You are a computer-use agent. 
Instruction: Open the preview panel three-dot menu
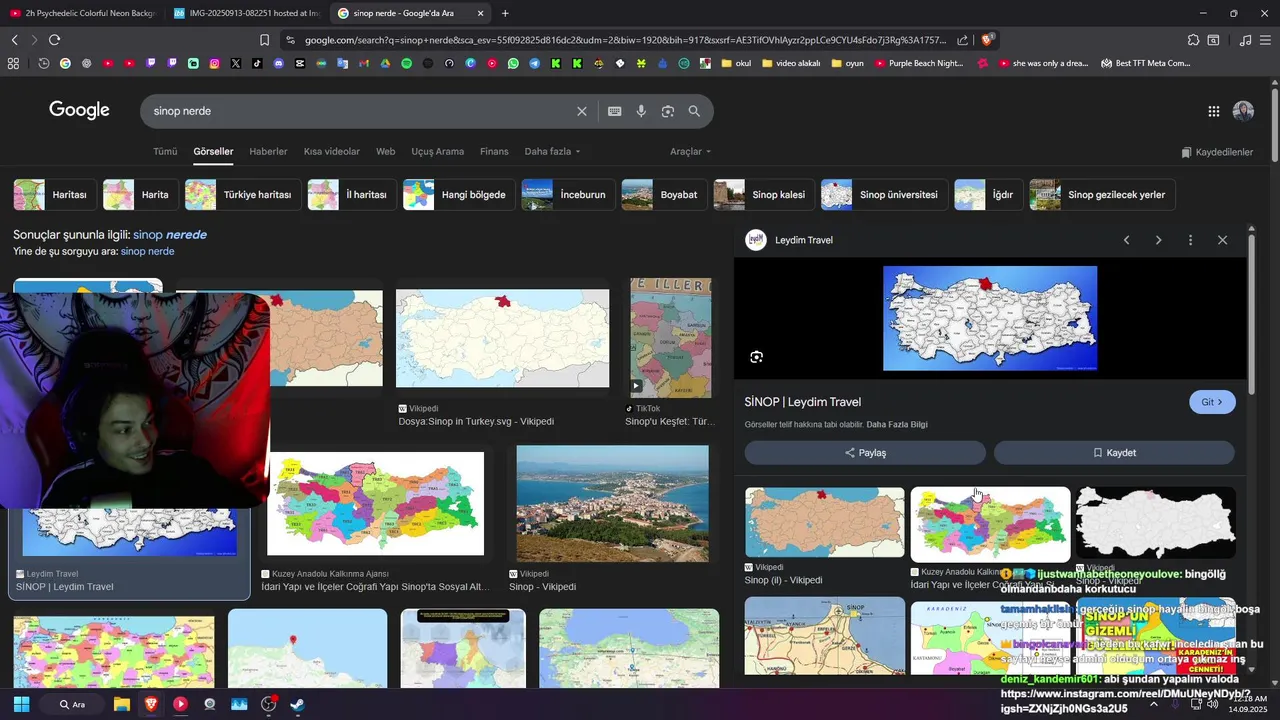[1190, 240]
